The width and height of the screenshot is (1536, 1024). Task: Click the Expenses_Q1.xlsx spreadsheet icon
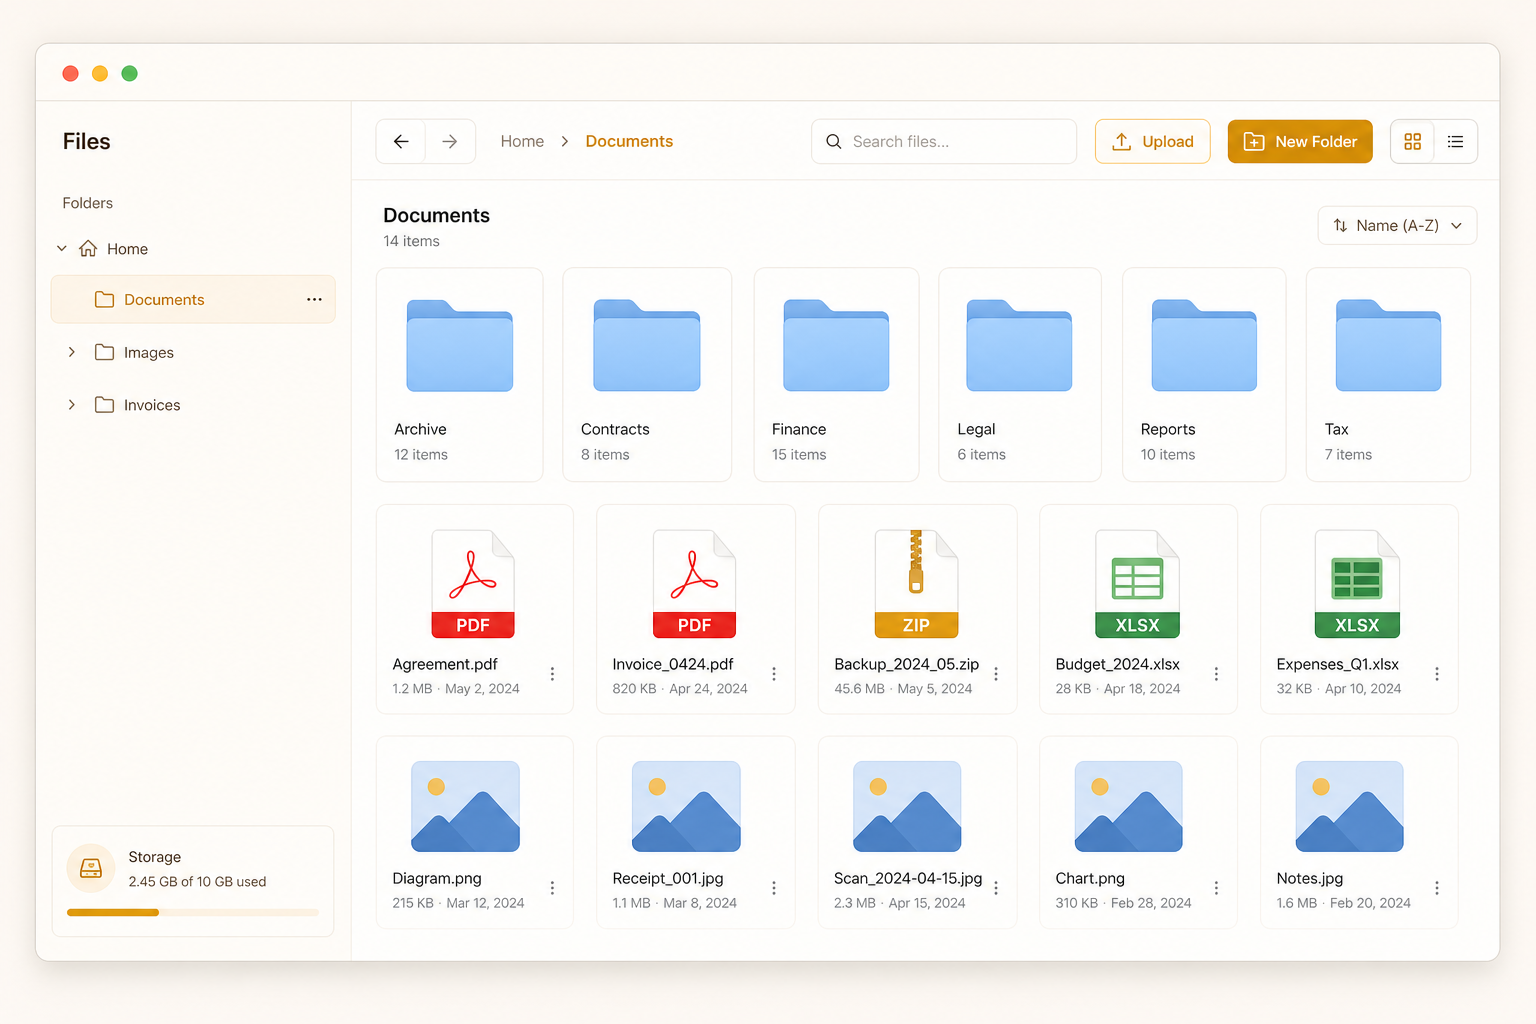1357,584
